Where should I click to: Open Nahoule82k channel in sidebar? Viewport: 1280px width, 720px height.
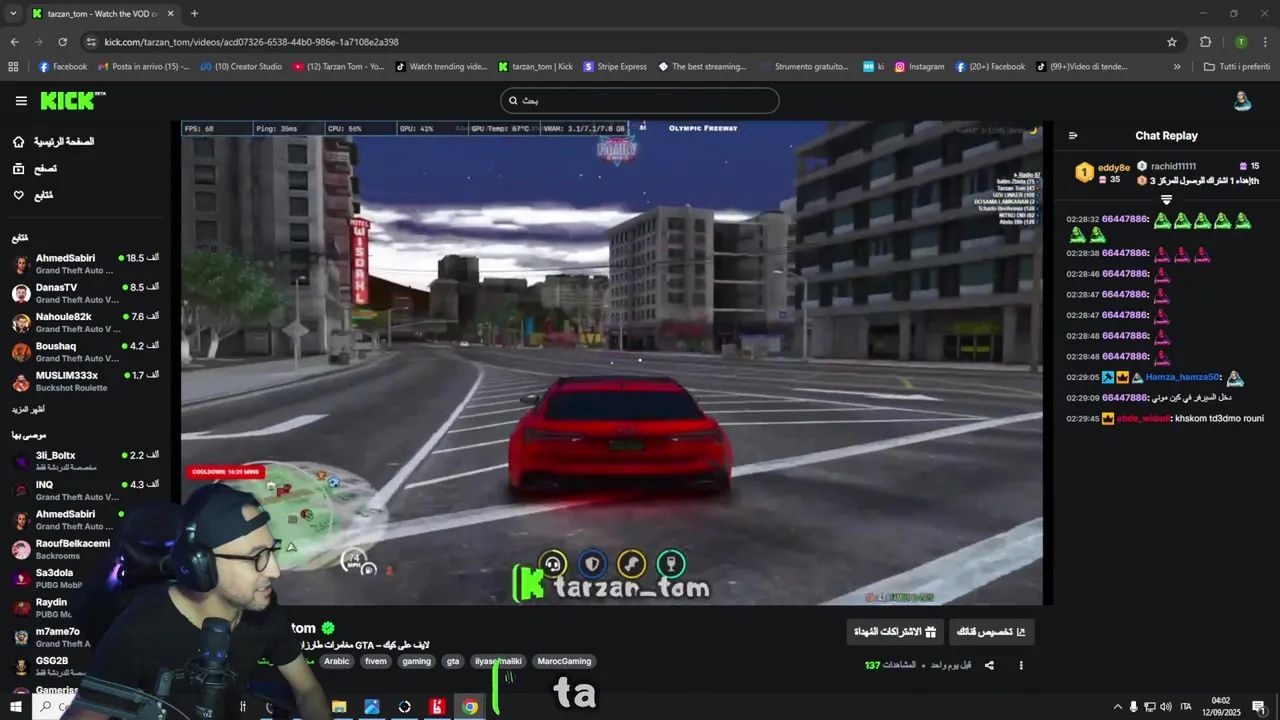[86, 322]
